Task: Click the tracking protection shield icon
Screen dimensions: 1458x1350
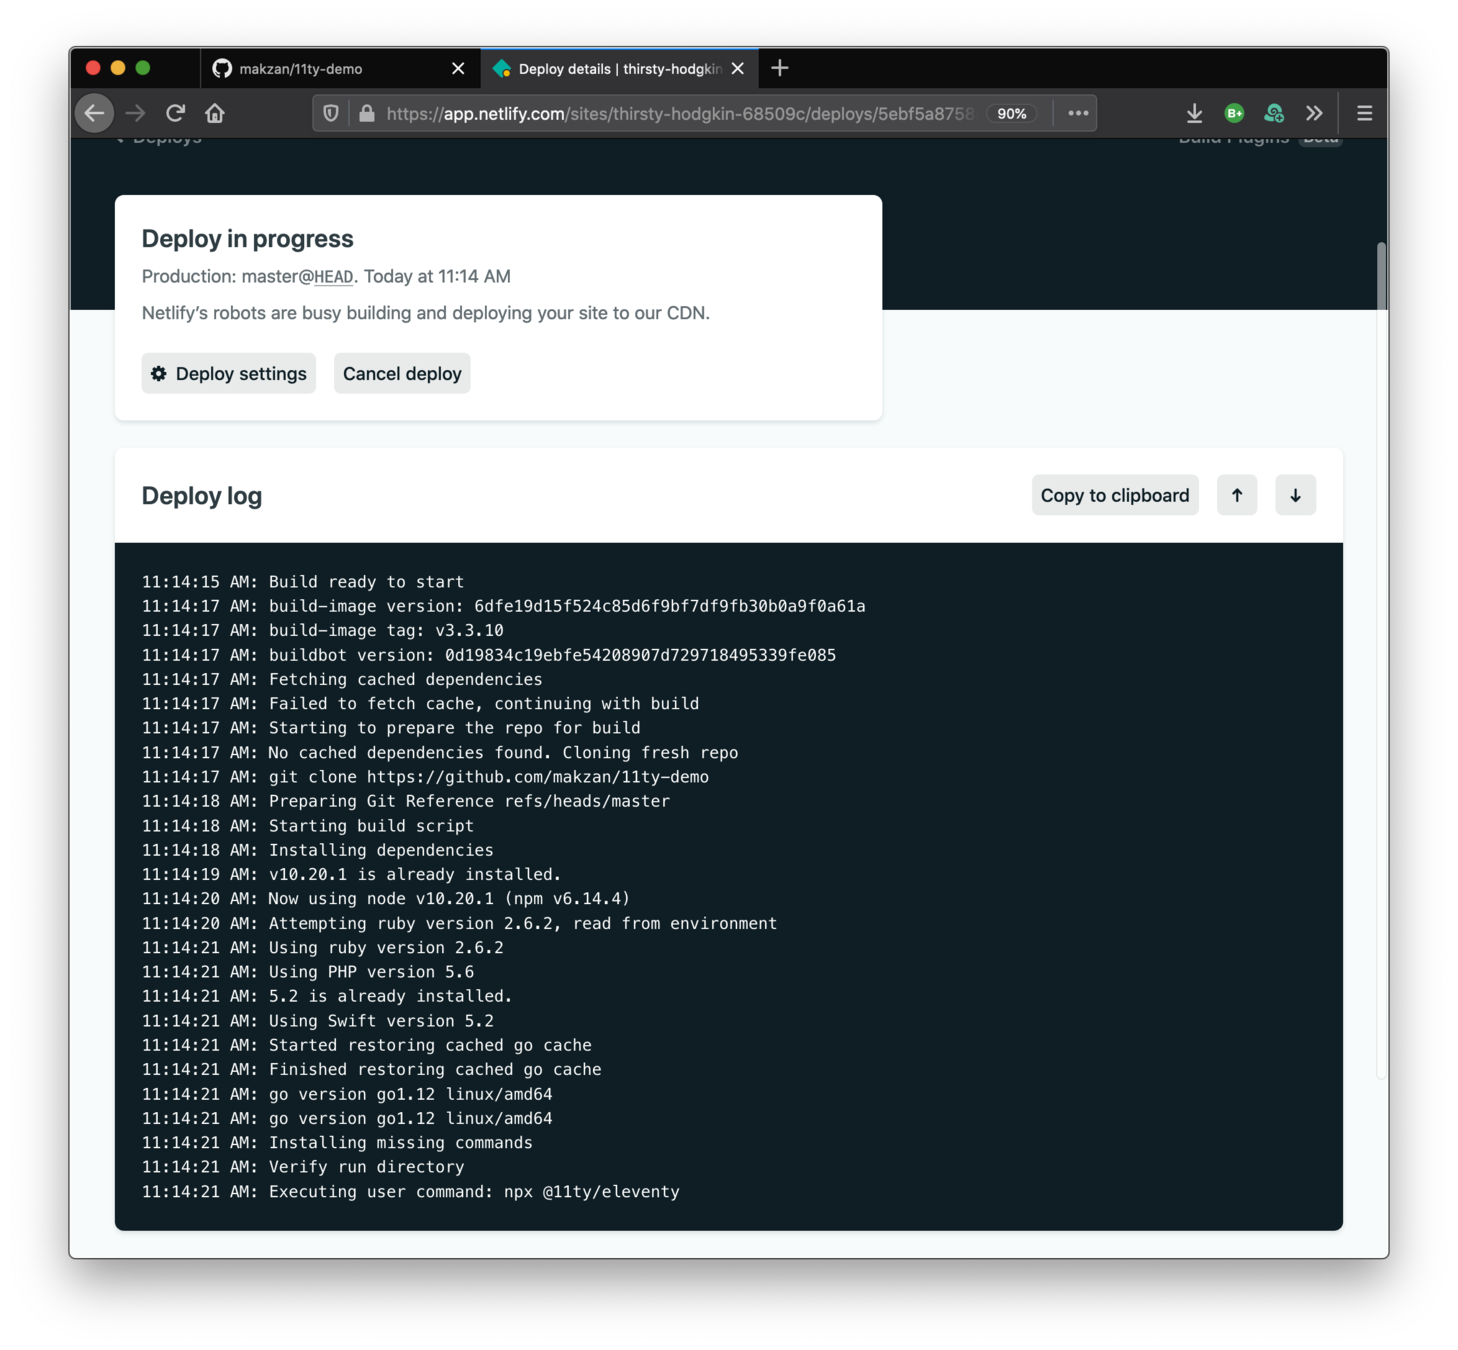Action: (x=331, y=113)
